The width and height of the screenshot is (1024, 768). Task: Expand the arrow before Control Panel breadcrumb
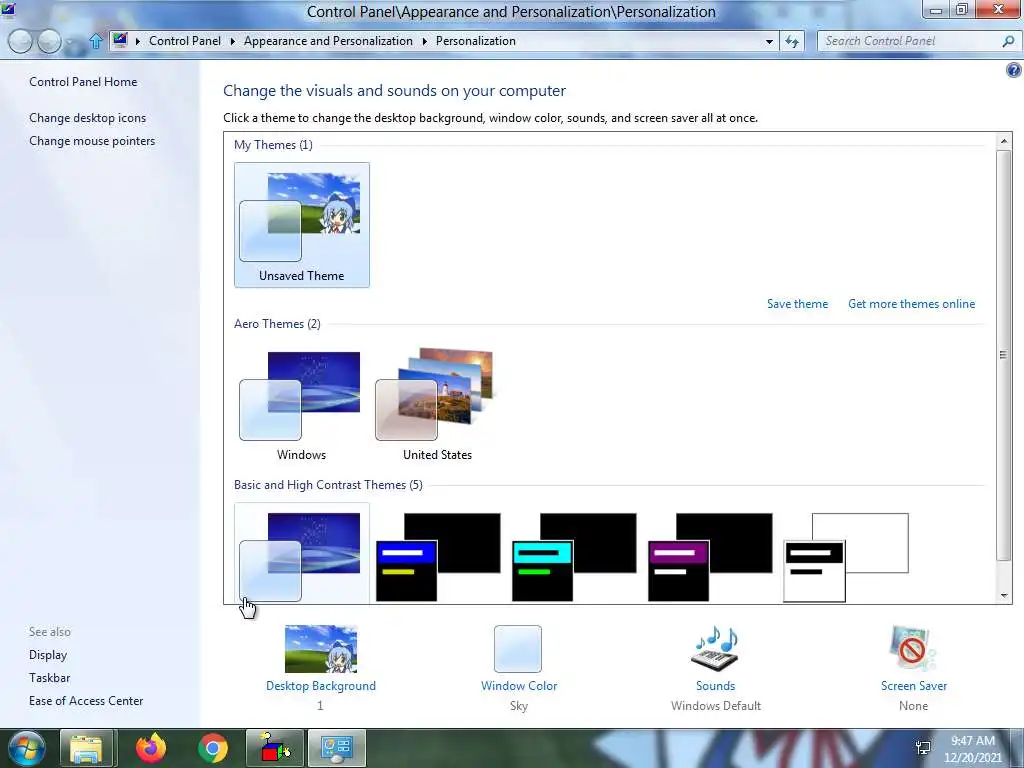click(138, 41)
